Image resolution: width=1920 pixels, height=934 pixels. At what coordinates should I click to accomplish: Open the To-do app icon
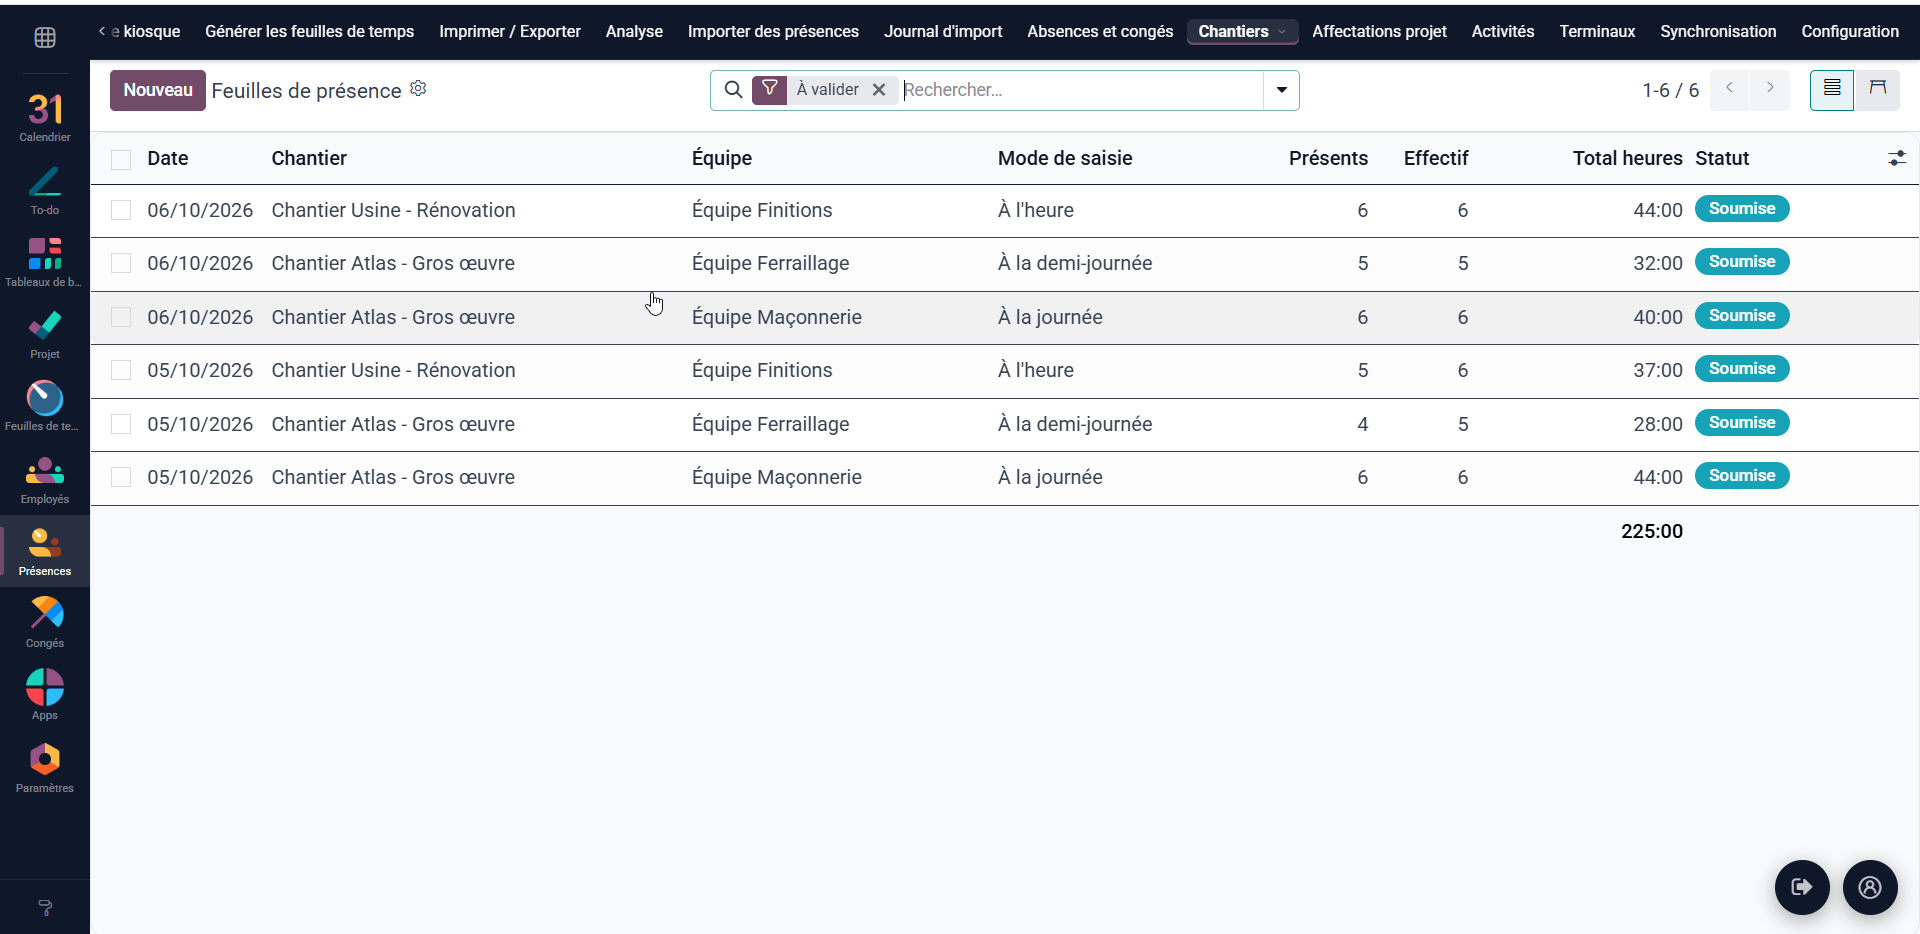45,190
